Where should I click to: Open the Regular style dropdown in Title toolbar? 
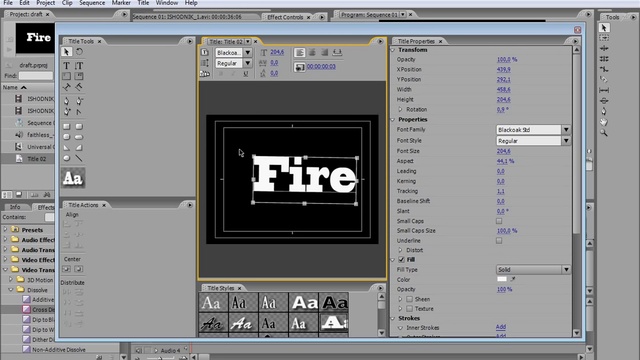pos(248,63)
